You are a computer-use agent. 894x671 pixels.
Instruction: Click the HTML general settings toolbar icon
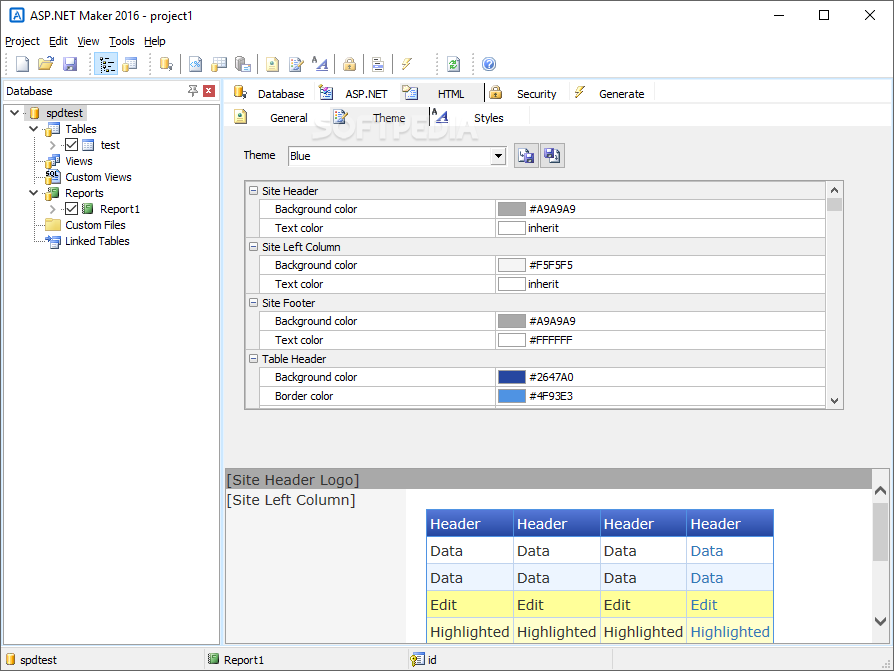[x=273, y=64]
